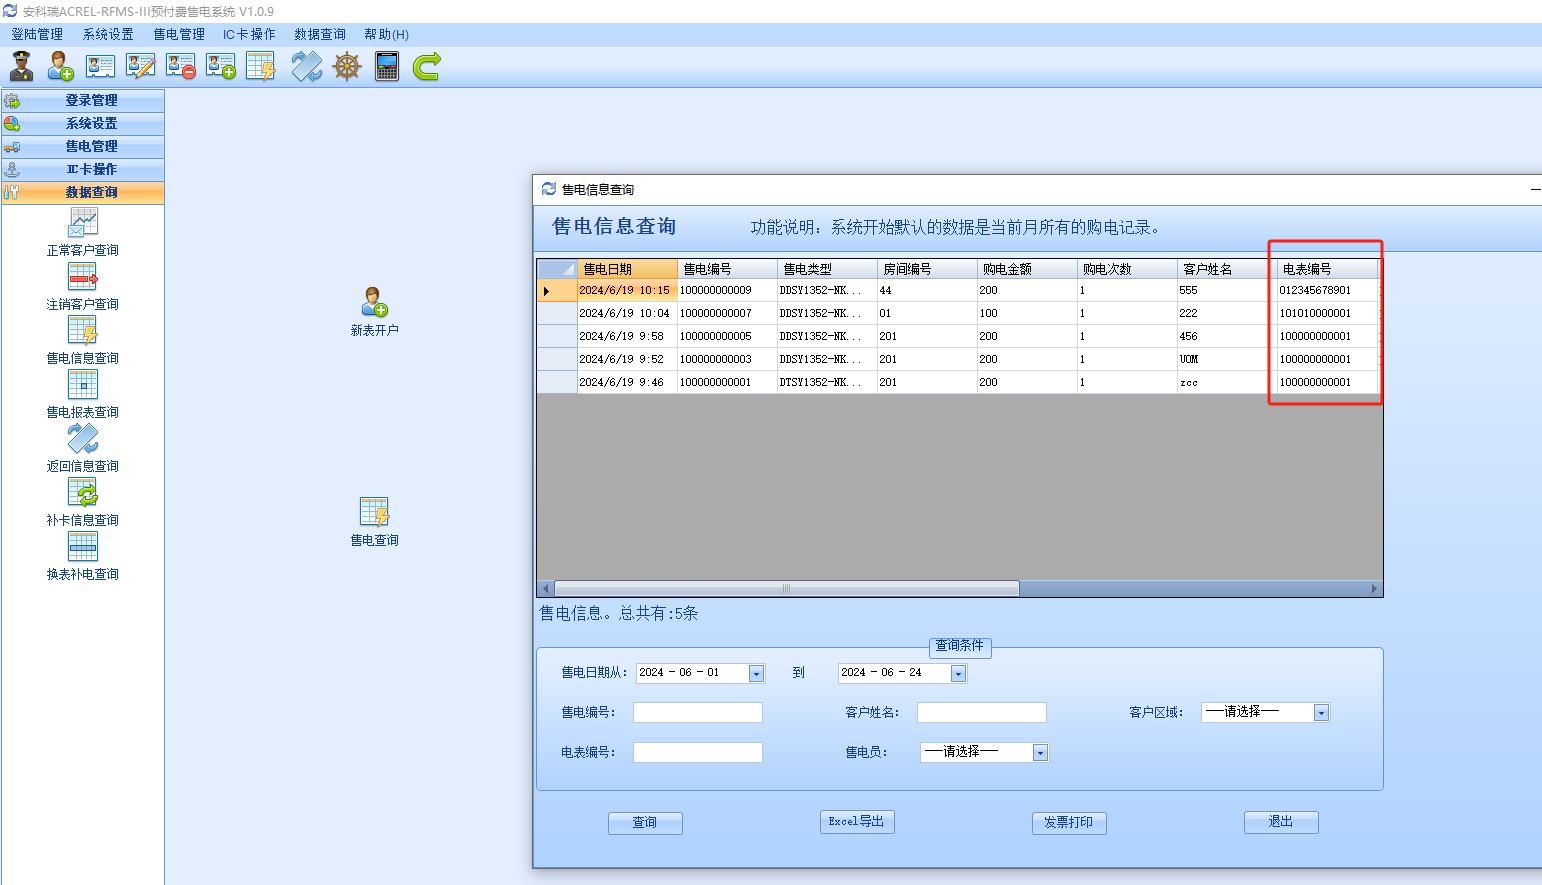Click the 电表编号 input field
This screenshot has height=885, width=1542.
click(698, 753)
